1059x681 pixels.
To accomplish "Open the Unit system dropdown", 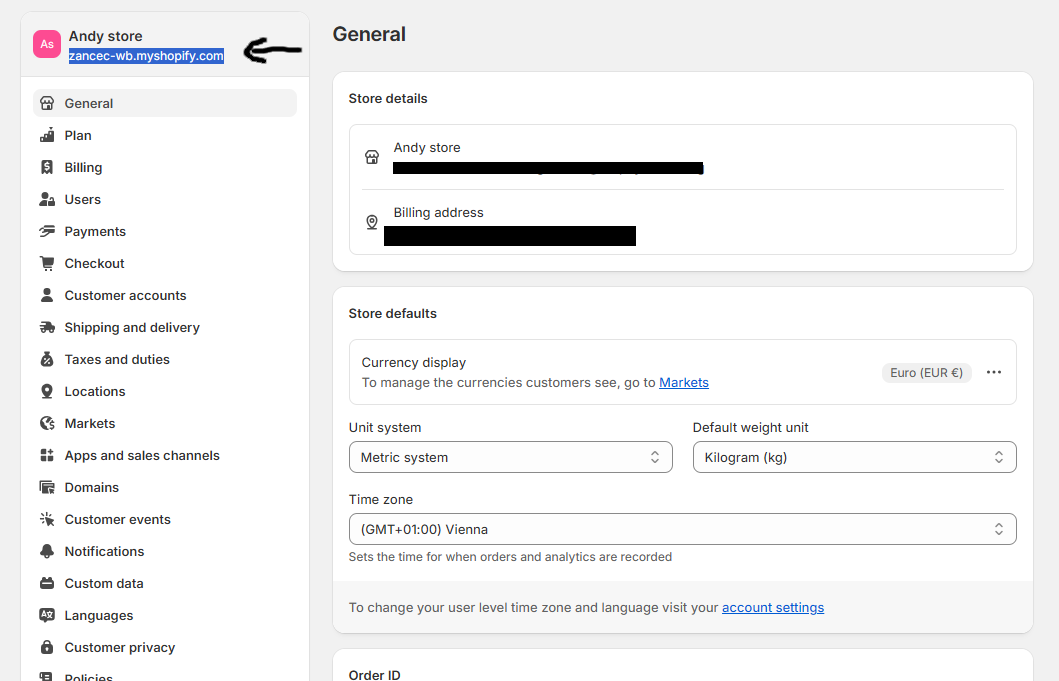I will click(x=510, y=457).
